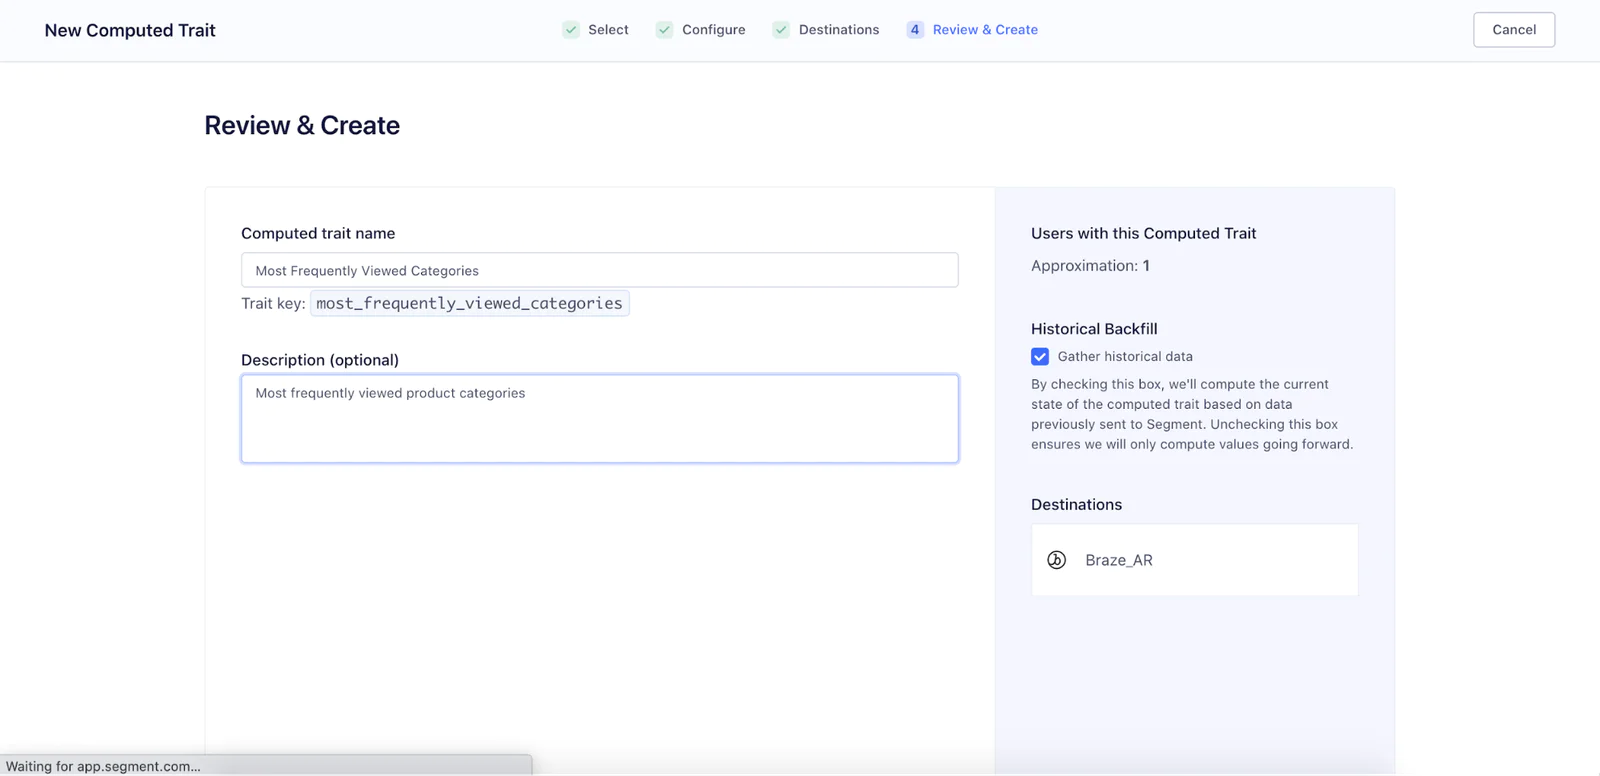Click the 'Gather historical data' label text
Screen dimensions: 1600x776
point(1124,357)
